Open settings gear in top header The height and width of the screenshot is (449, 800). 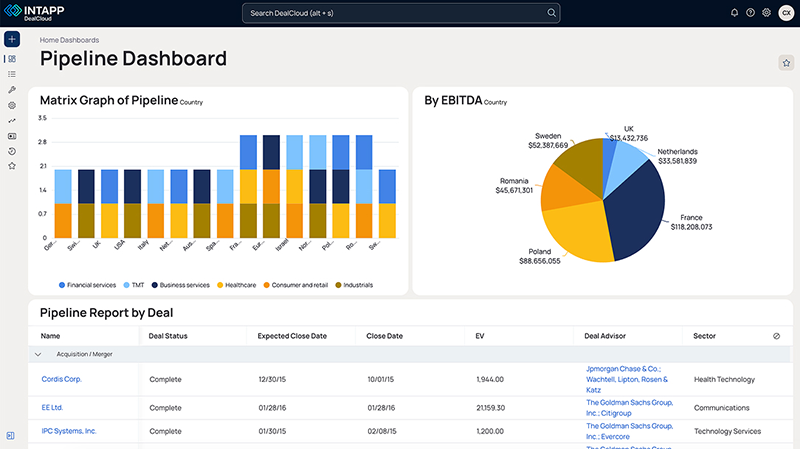pos(766,13)
